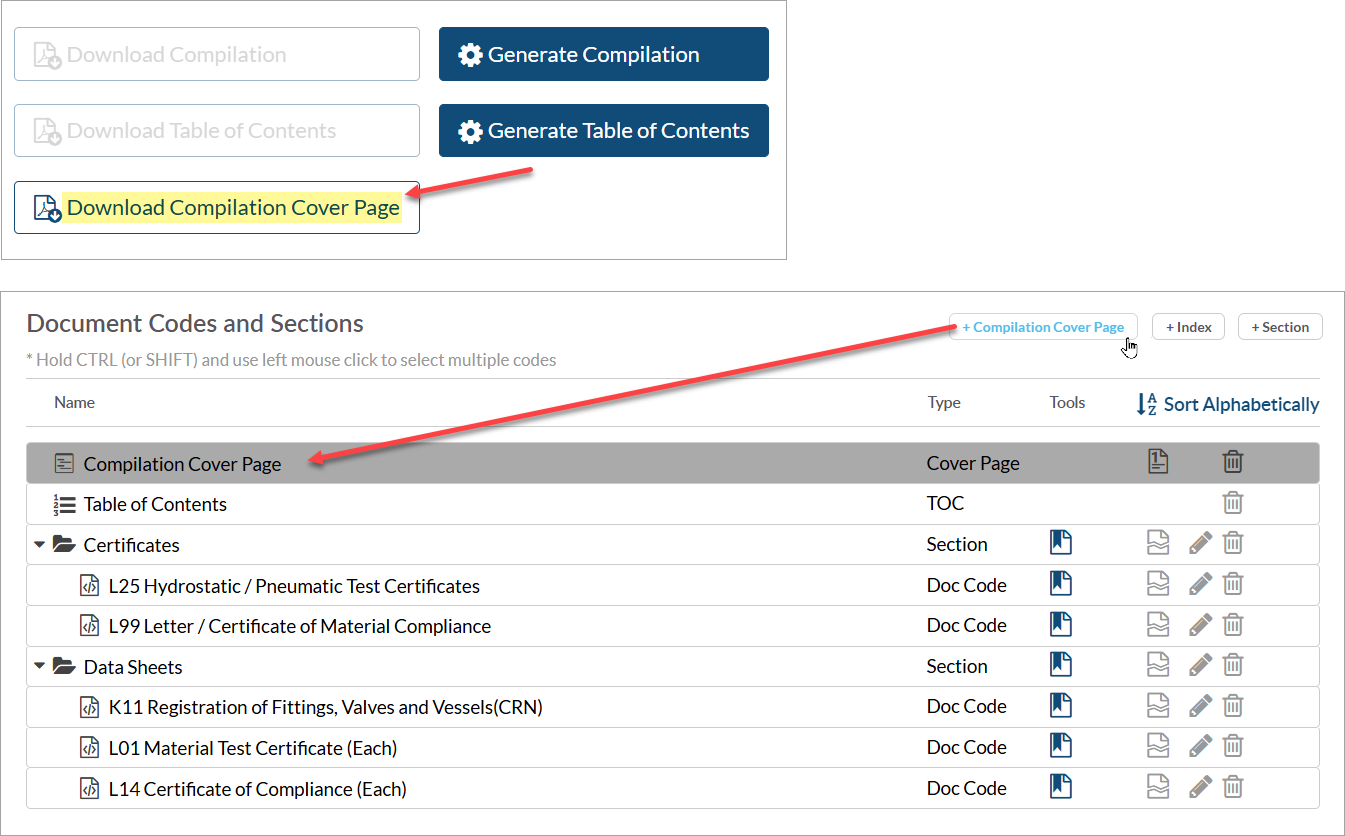Add a new Section
Screen dimensions: 1345x836
(x=1280, y=327)
